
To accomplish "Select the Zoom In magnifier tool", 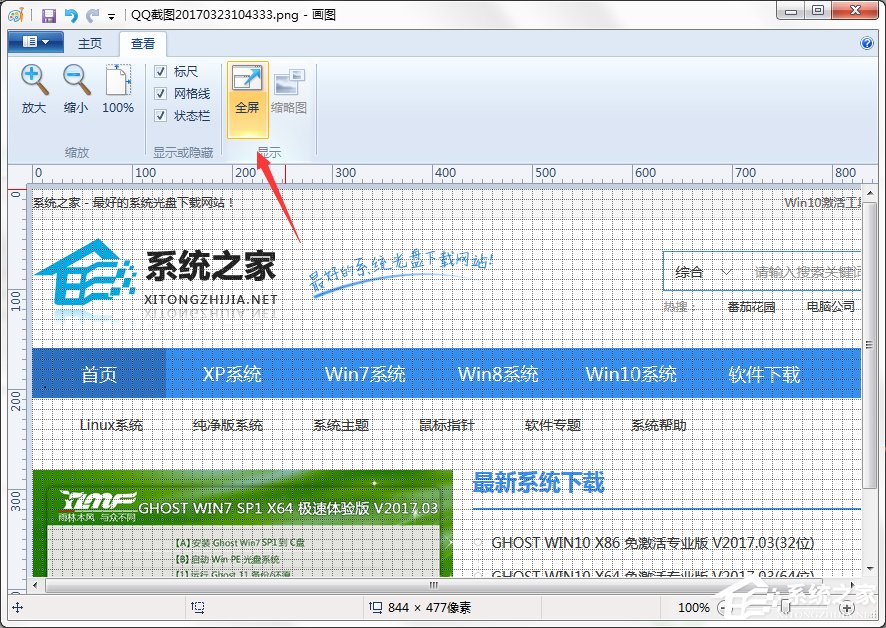I will pyautogui.click(x=33, y=88).
